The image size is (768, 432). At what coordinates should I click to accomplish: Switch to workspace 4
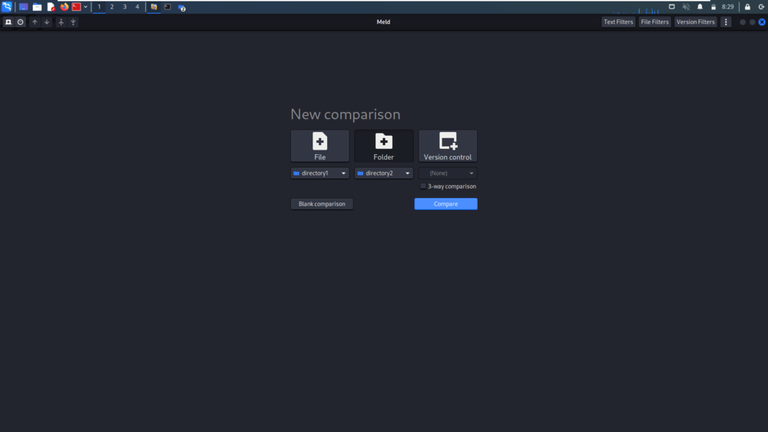pyautogui.click(x=137, y=7)
